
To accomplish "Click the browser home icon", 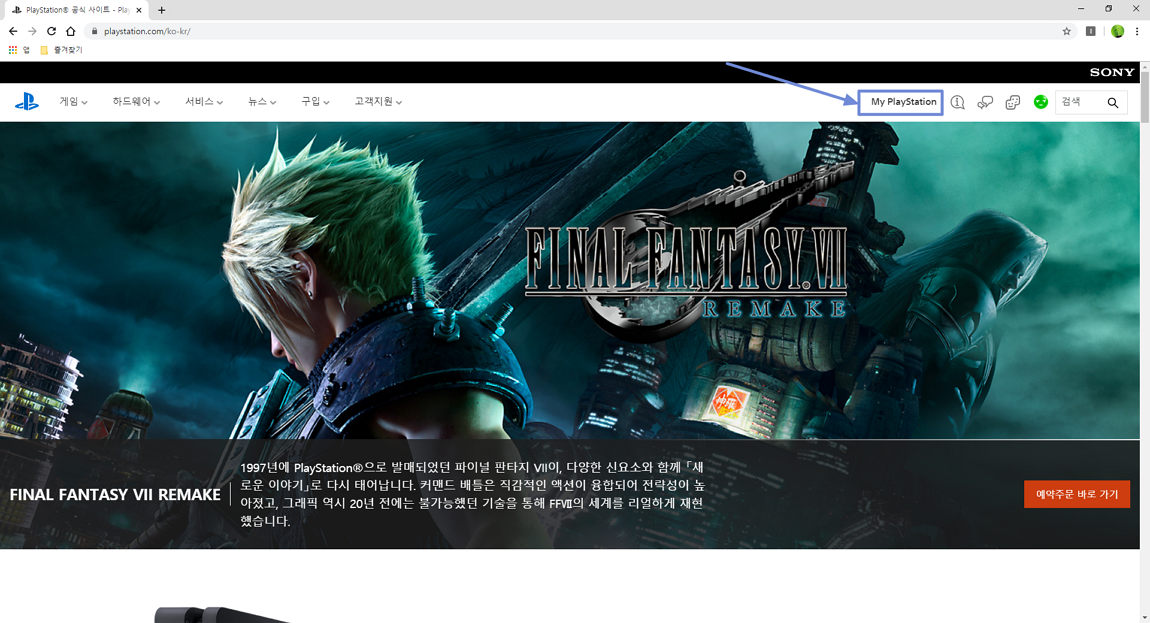I will [70, 31].
